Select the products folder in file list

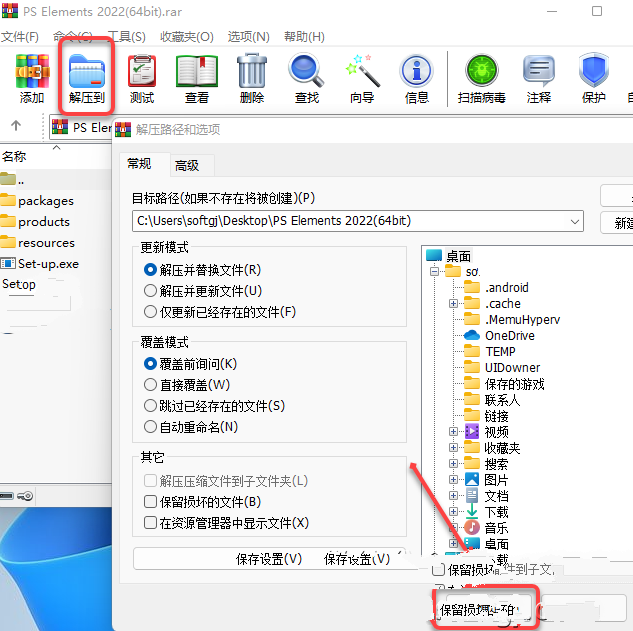[x=35, y=222]
